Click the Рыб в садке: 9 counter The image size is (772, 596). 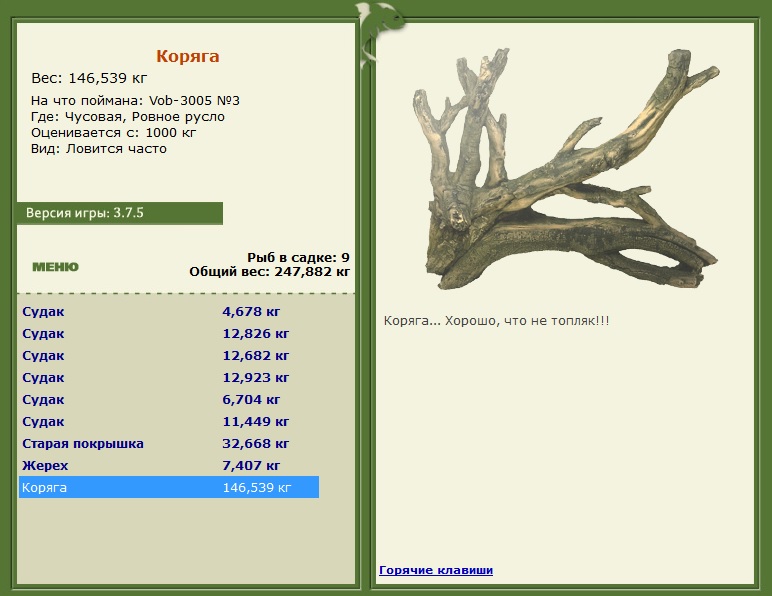click(298, 257)
